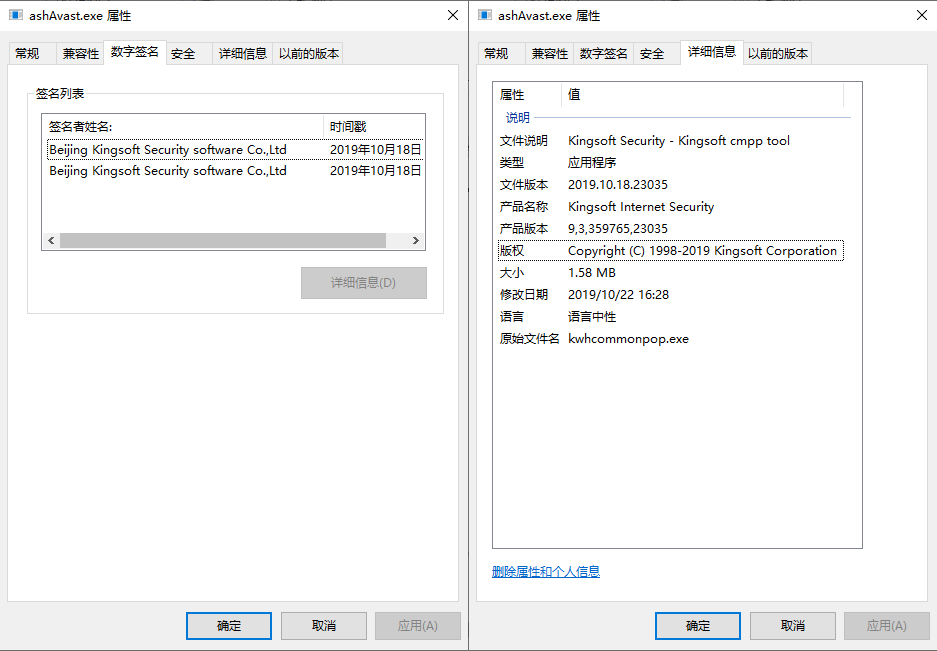Click the ashAvast.exe app icon in left title bar
Viewport: 937px width, 651px height.
tap(15, 15)
